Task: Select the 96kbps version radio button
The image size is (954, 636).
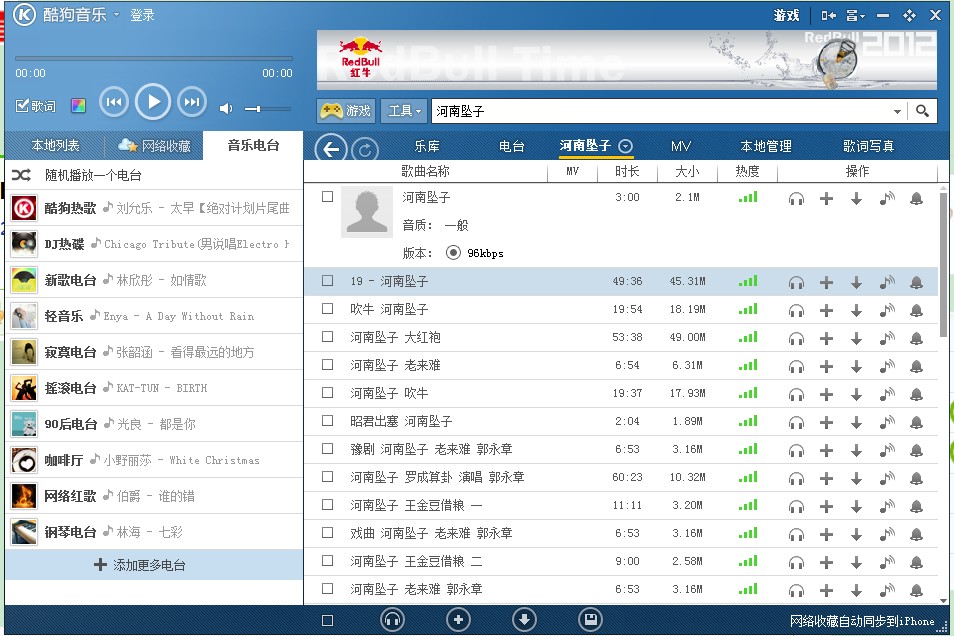Action: click(x=453, y=253)
